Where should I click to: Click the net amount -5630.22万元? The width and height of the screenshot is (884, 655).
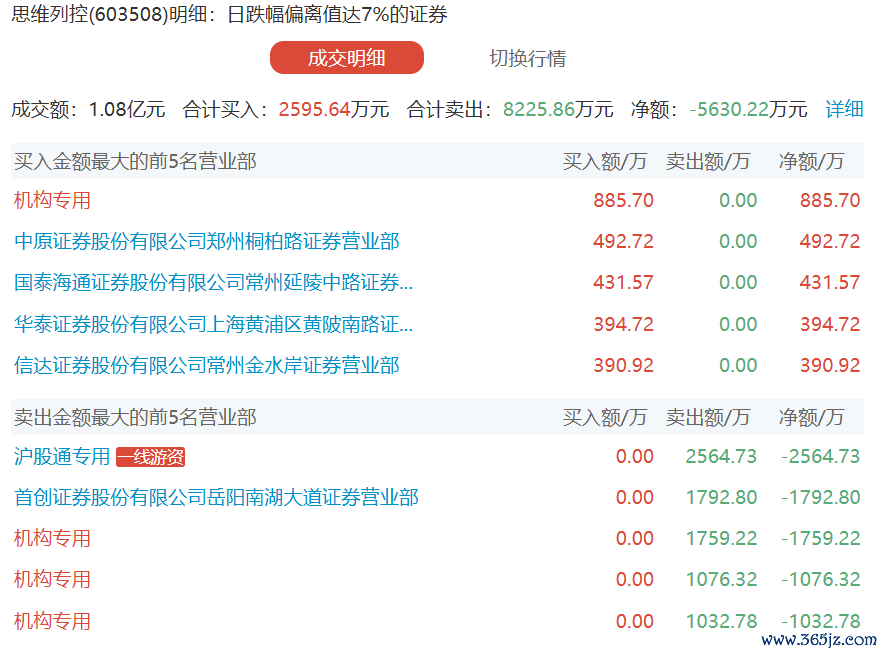coord(748,109)
